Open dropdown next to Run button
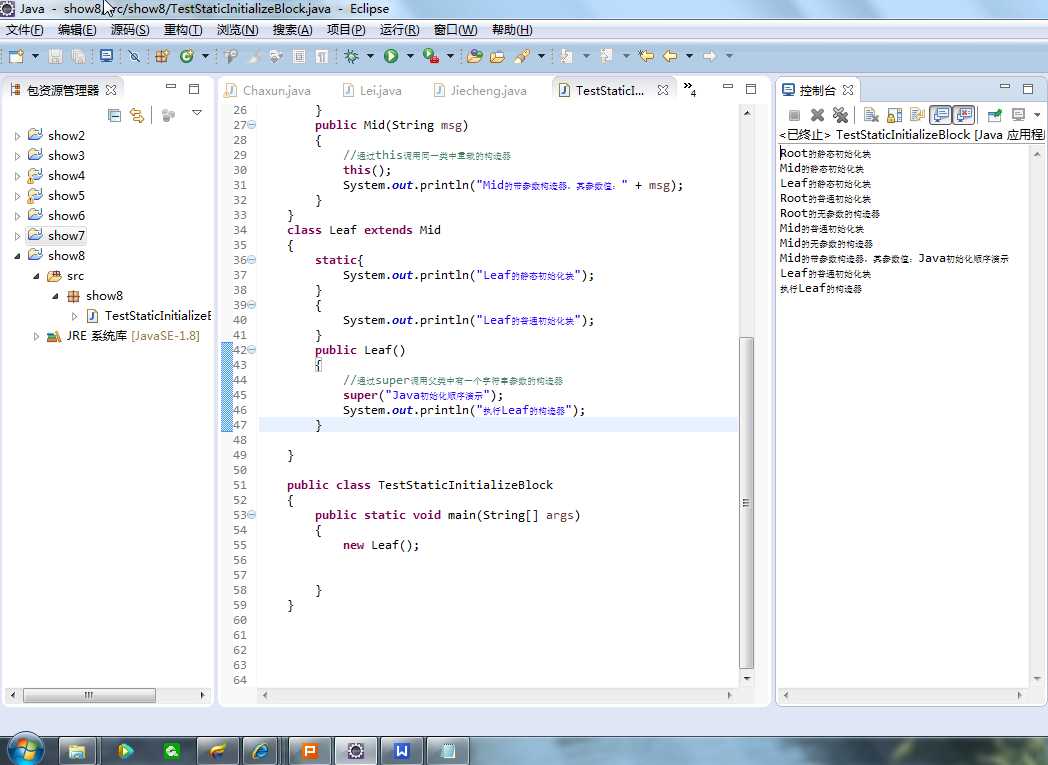The image size is (1048, 765). 410,57
